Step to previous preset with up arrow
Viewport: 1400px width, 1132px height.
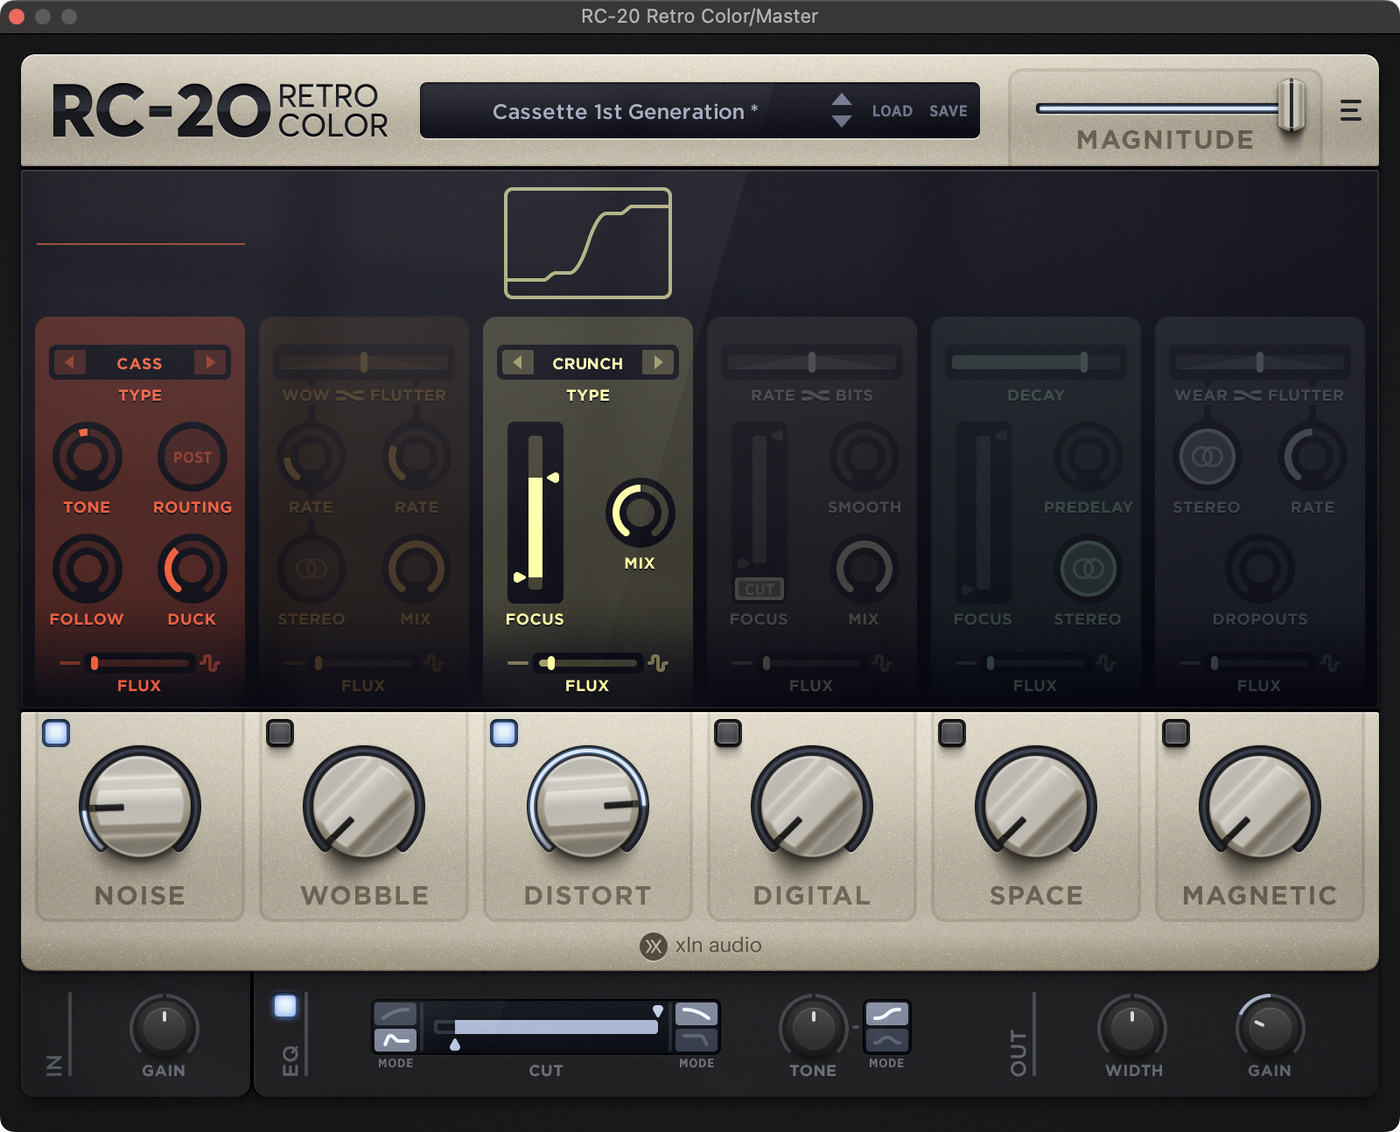pos(842,100)
